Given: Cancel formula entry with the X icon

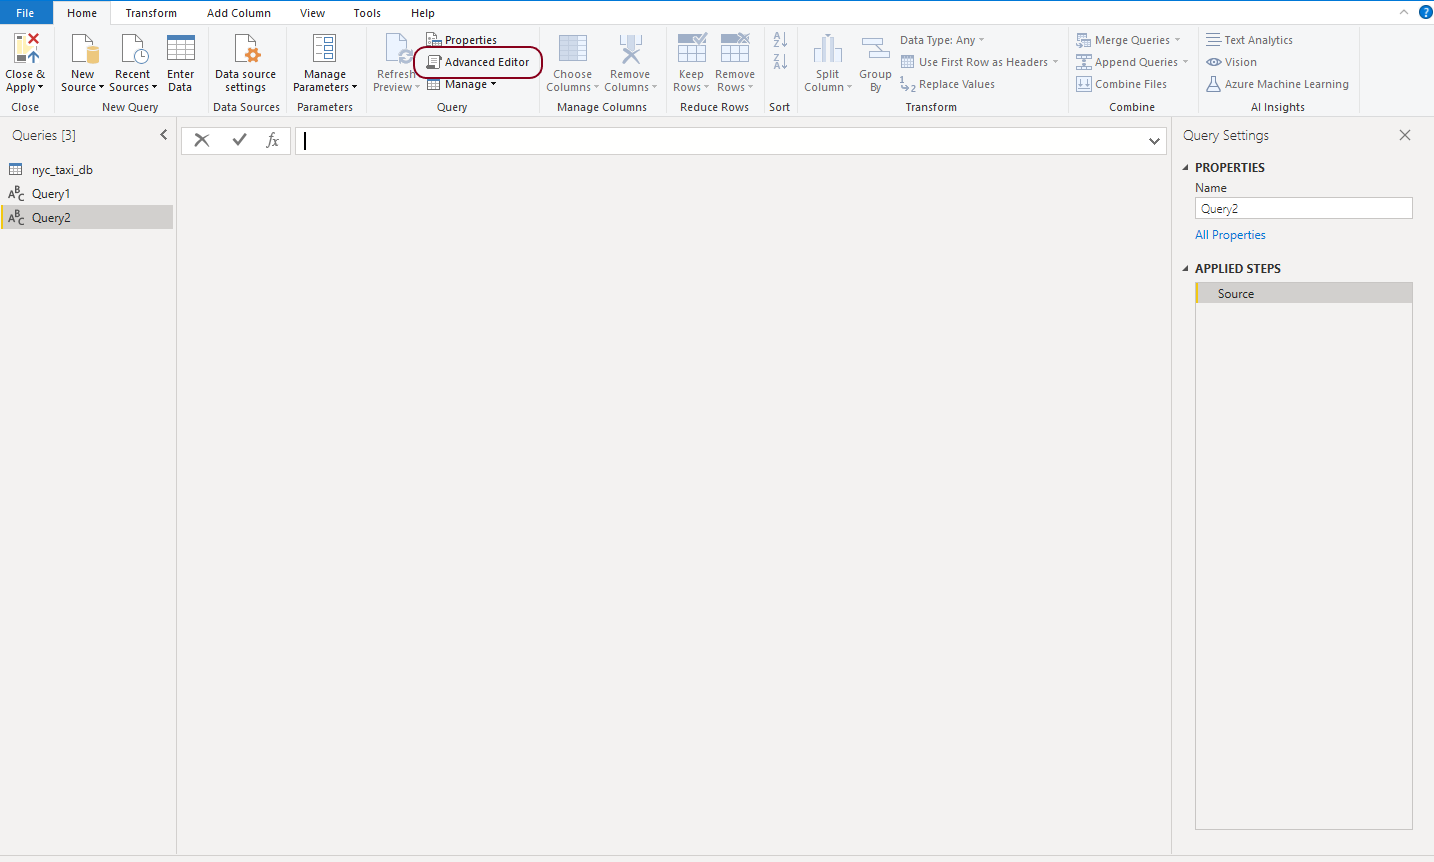Looking at the screenshot, I should point(202,141).
